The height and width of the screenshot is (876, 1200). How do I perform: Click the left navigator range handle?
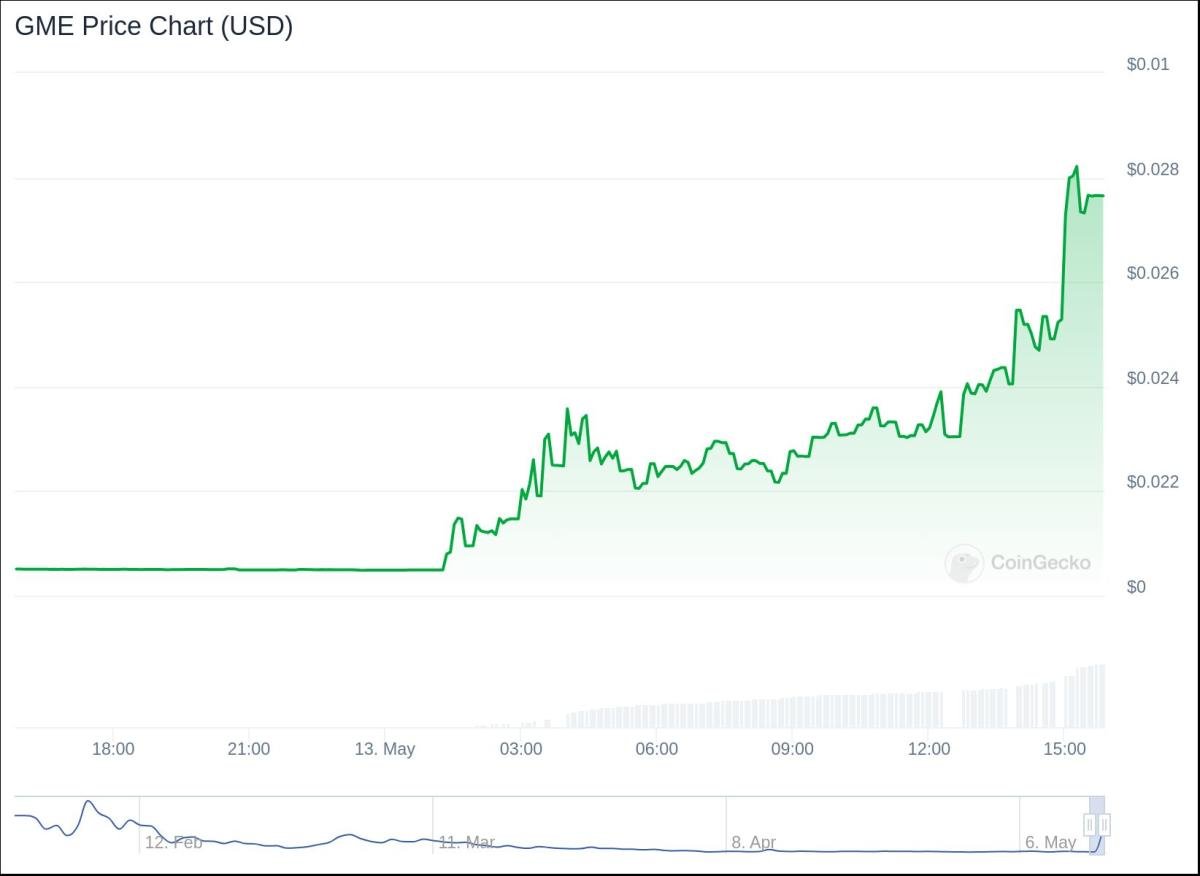coord(1090,825)
